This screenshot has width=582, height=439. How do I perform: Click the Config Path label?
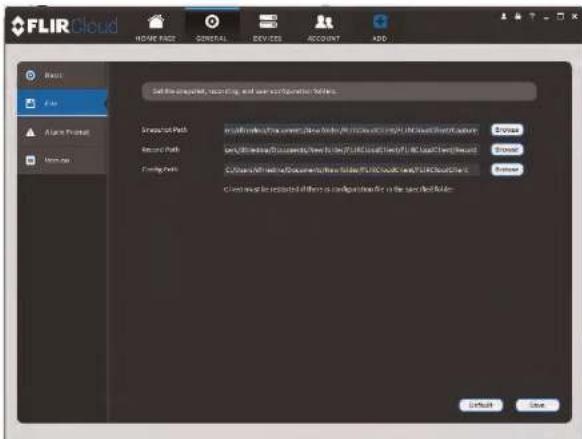(x=160, y=169)
